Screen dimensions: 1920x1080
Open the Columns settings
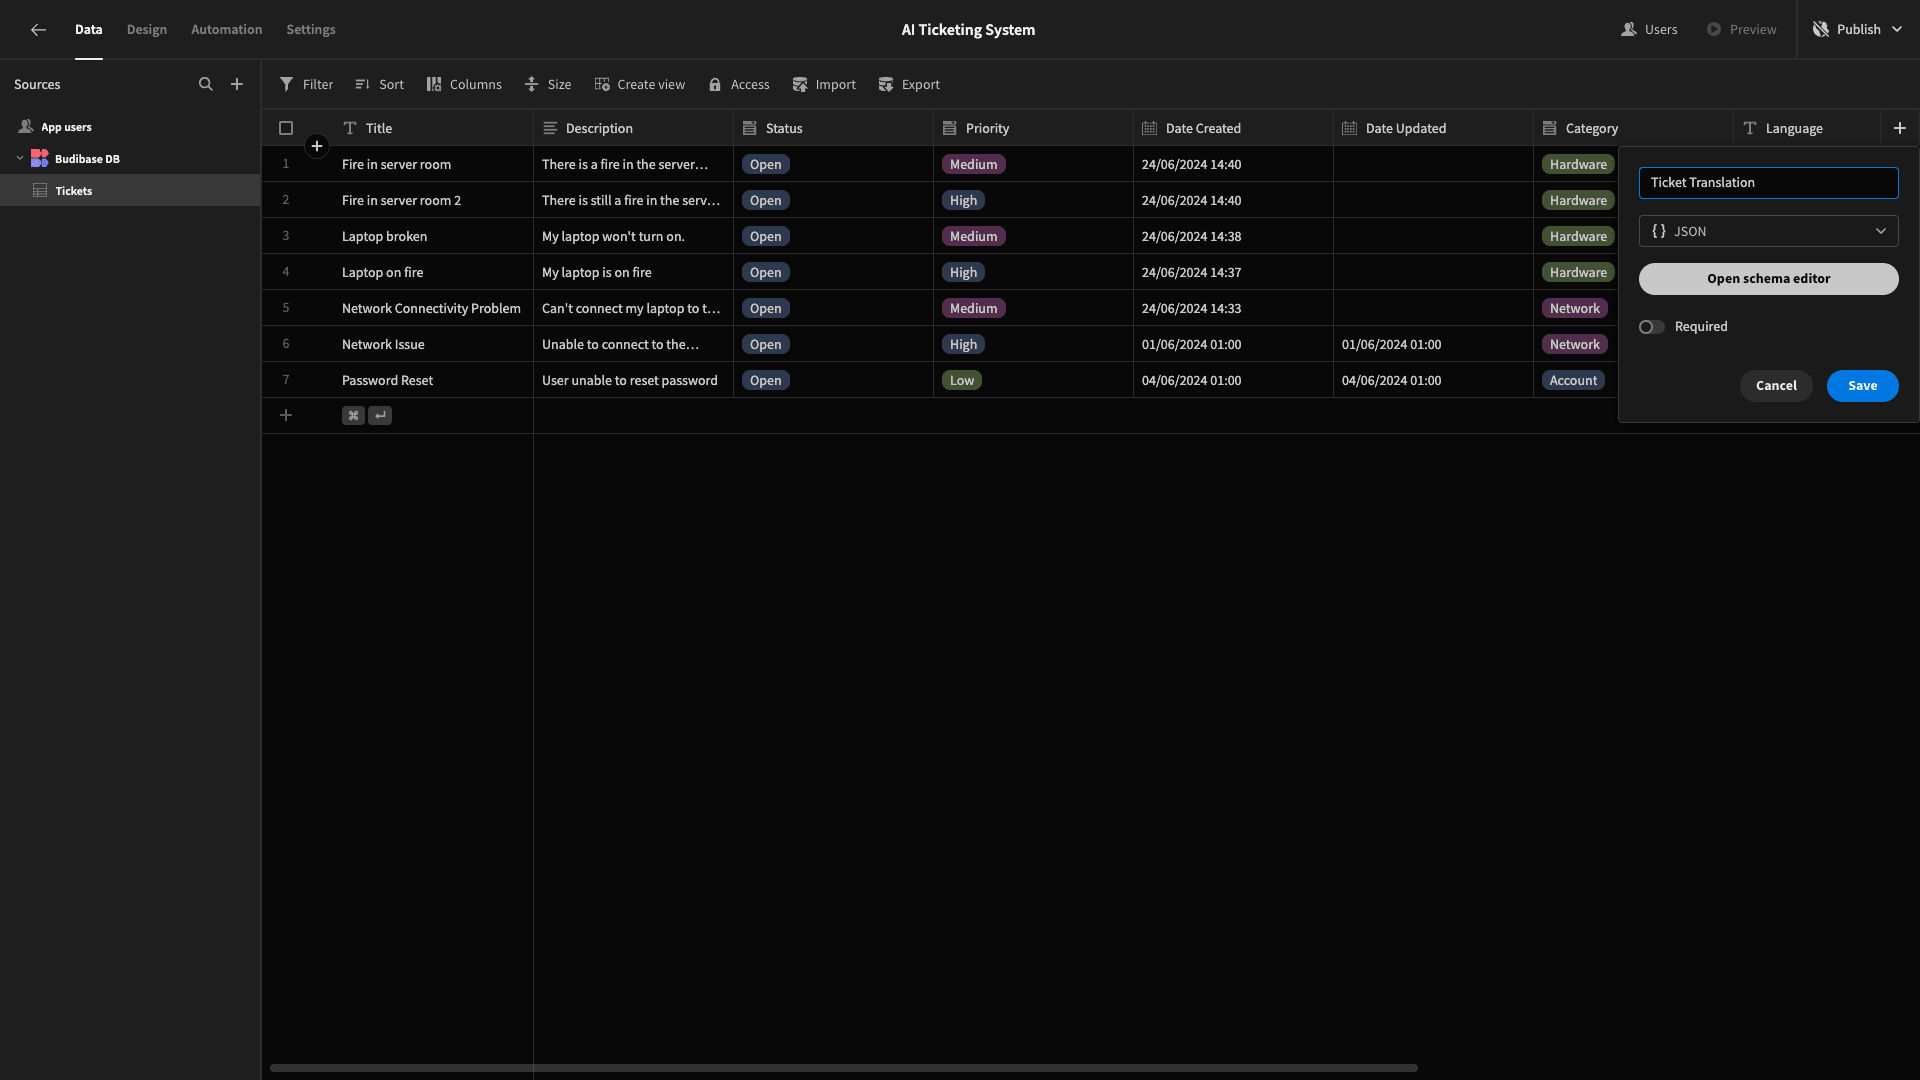point(464,85)
